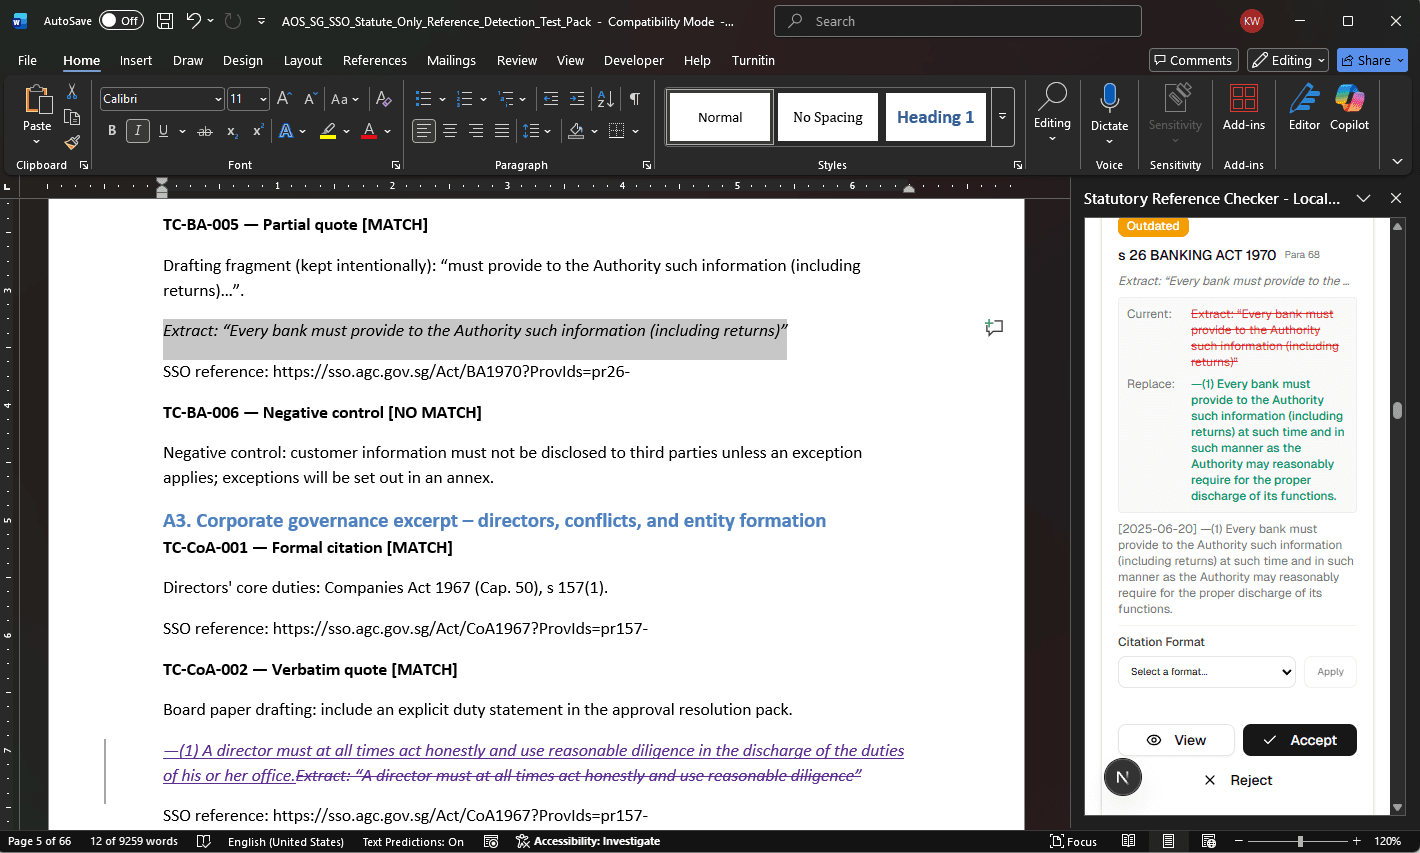The width and height of the screenshot is (1420, 853).
Task: Apply subscript formatting
Action: tap(232, 131)
